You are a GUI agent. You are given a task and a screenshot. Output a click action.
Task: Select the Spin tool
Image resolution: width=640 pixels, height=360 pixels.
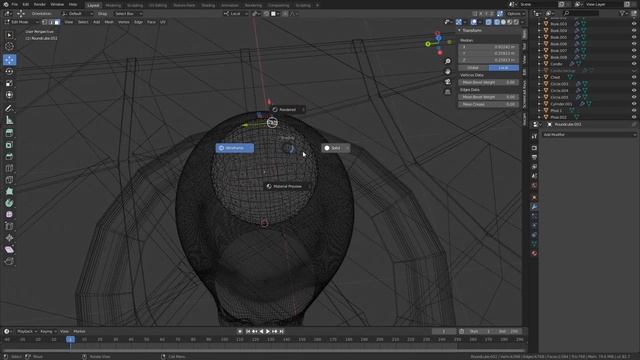pos(9,203)
